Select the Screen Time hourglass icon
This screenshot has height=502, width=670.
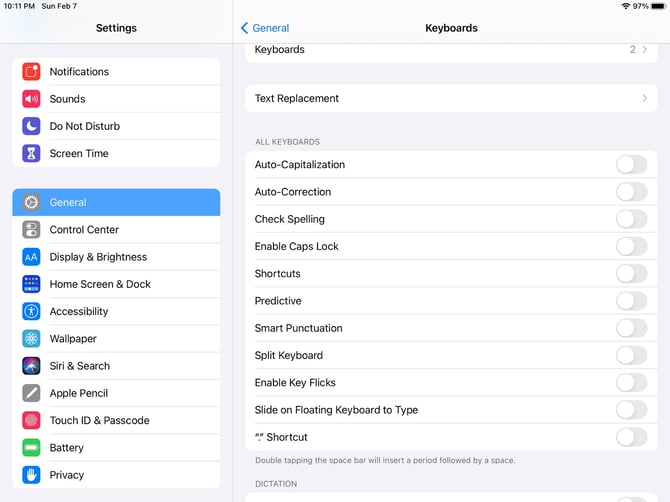[x=31, y=154]
